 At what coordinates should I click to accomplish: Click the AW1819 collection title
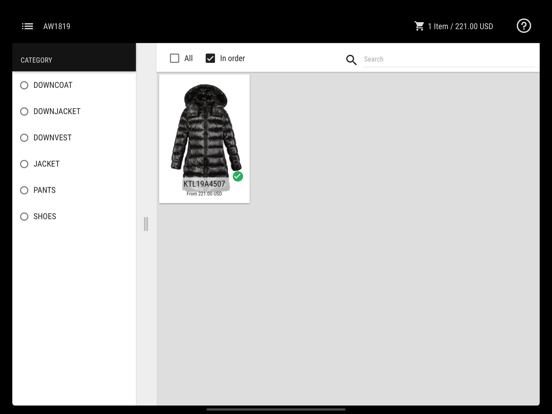pyautogui.click(x=57, y=26)
